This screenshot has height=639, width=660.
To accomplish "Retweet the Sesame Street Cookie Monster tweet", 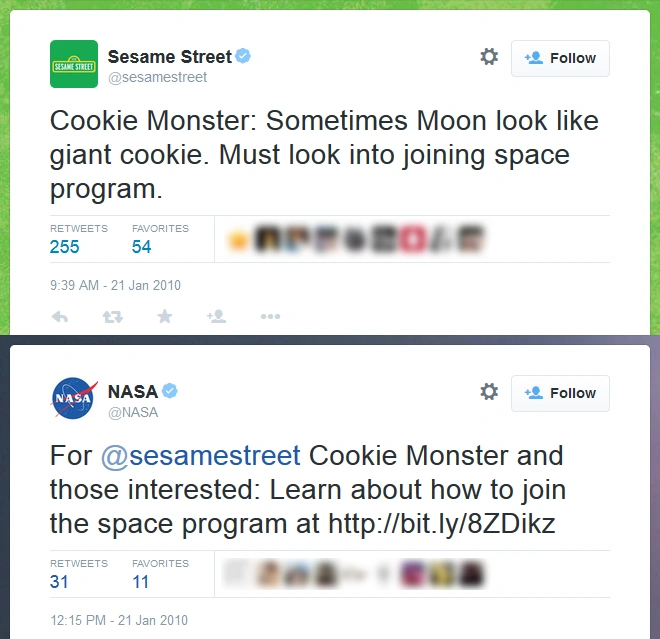I will click(113, 316).
